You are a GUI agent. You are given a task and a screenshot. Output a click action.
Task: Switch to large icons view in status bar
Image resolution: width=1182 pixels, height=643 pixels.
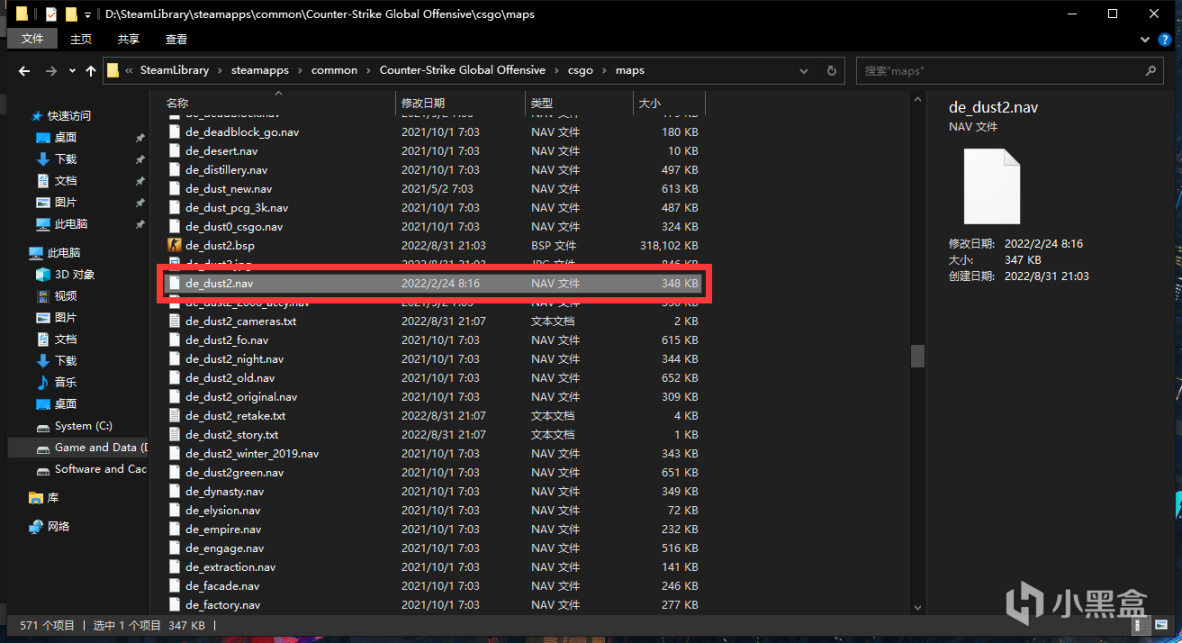(1161, 625)
